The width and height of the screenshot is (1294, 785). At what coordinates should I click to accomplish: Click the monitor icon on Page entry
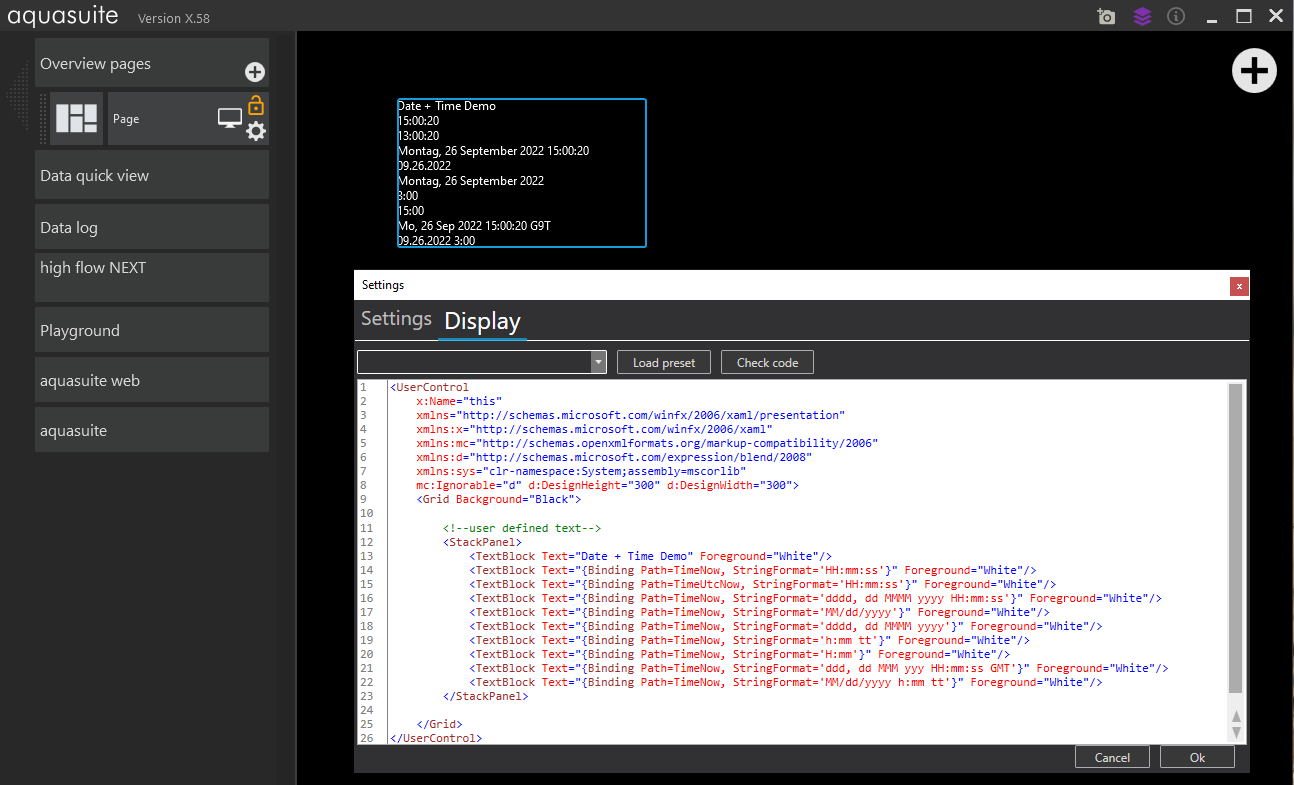(230, 119)
